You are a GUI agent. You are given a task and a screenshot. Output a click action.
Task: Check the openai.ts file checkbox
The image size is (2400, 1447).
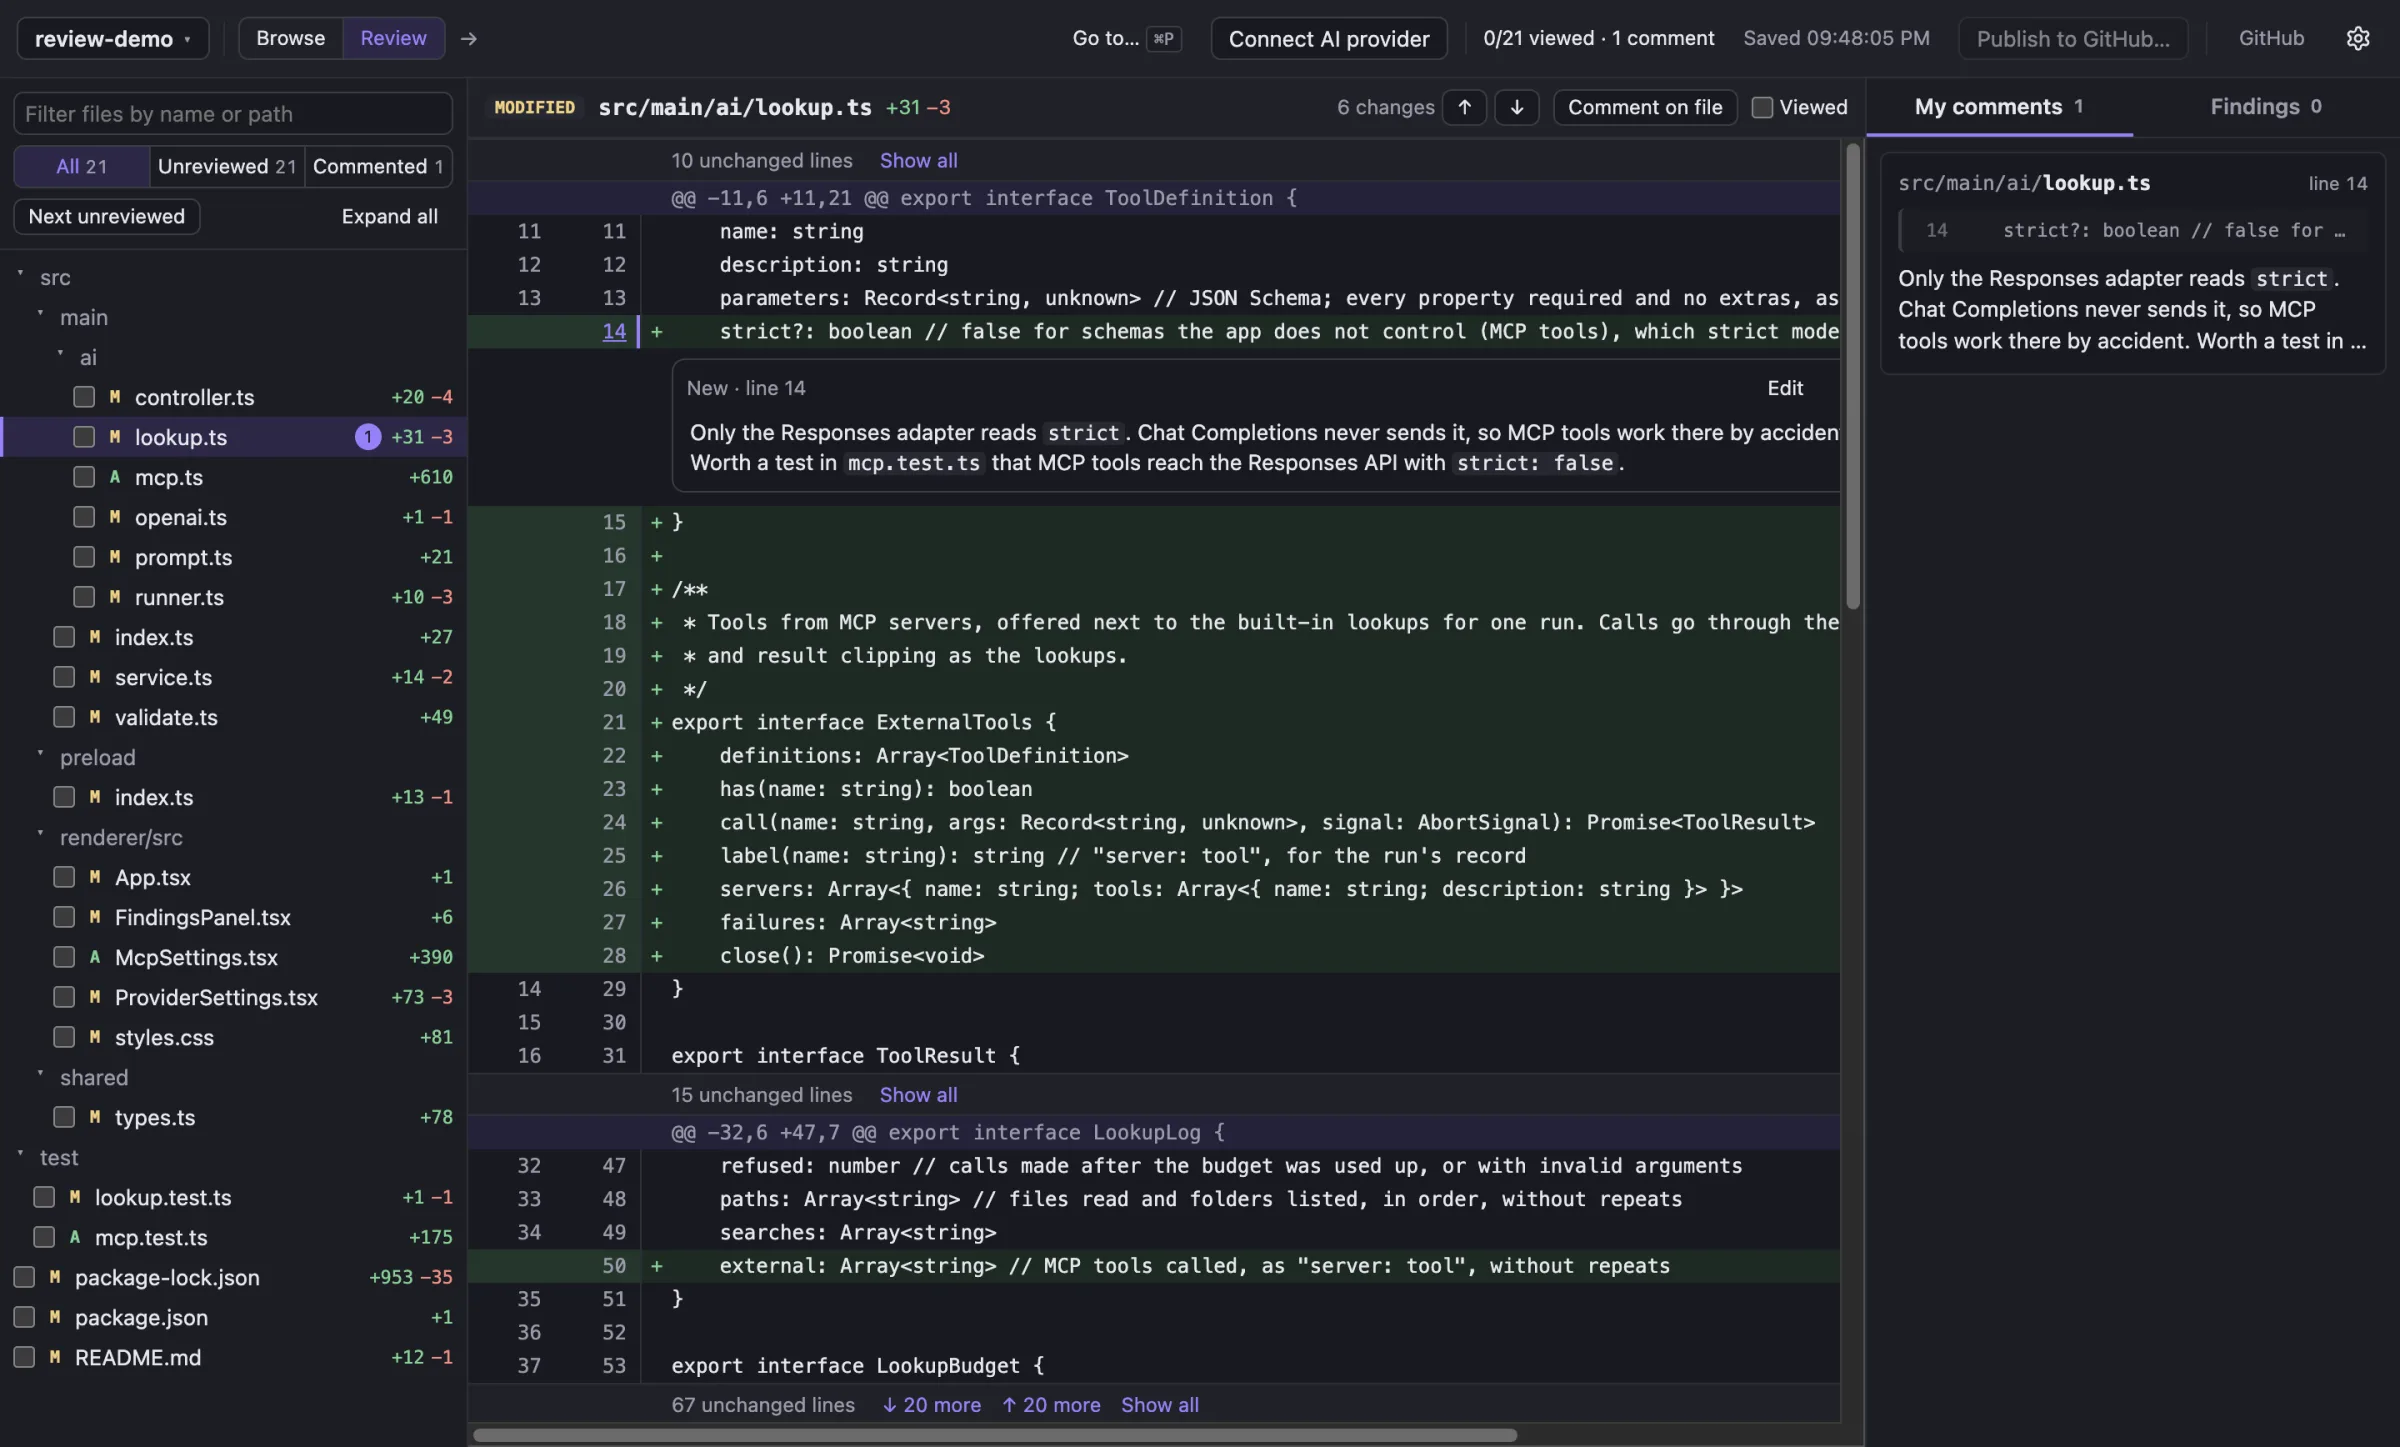pos(84,517)
